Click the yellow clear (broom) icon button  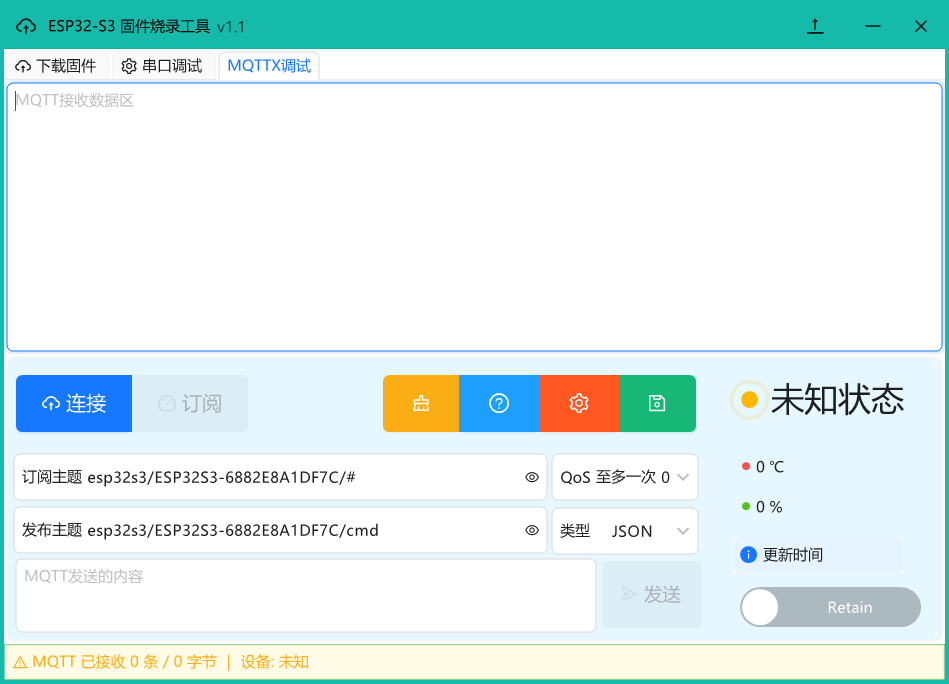pyautogui.click(x=421, y=403)
